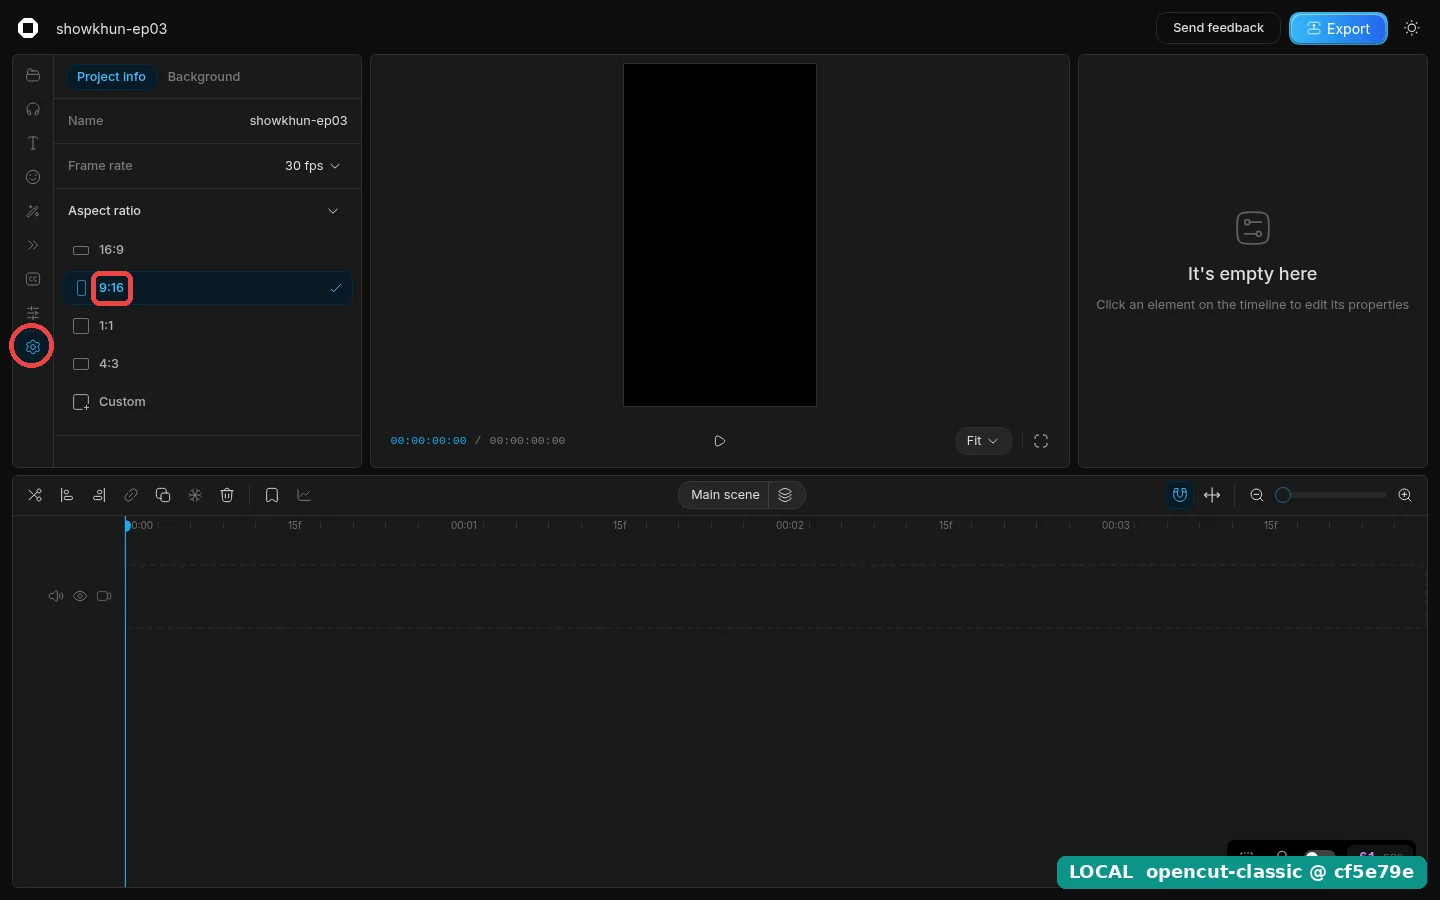Open the Text panel in the sidebar

pos(33,143)
